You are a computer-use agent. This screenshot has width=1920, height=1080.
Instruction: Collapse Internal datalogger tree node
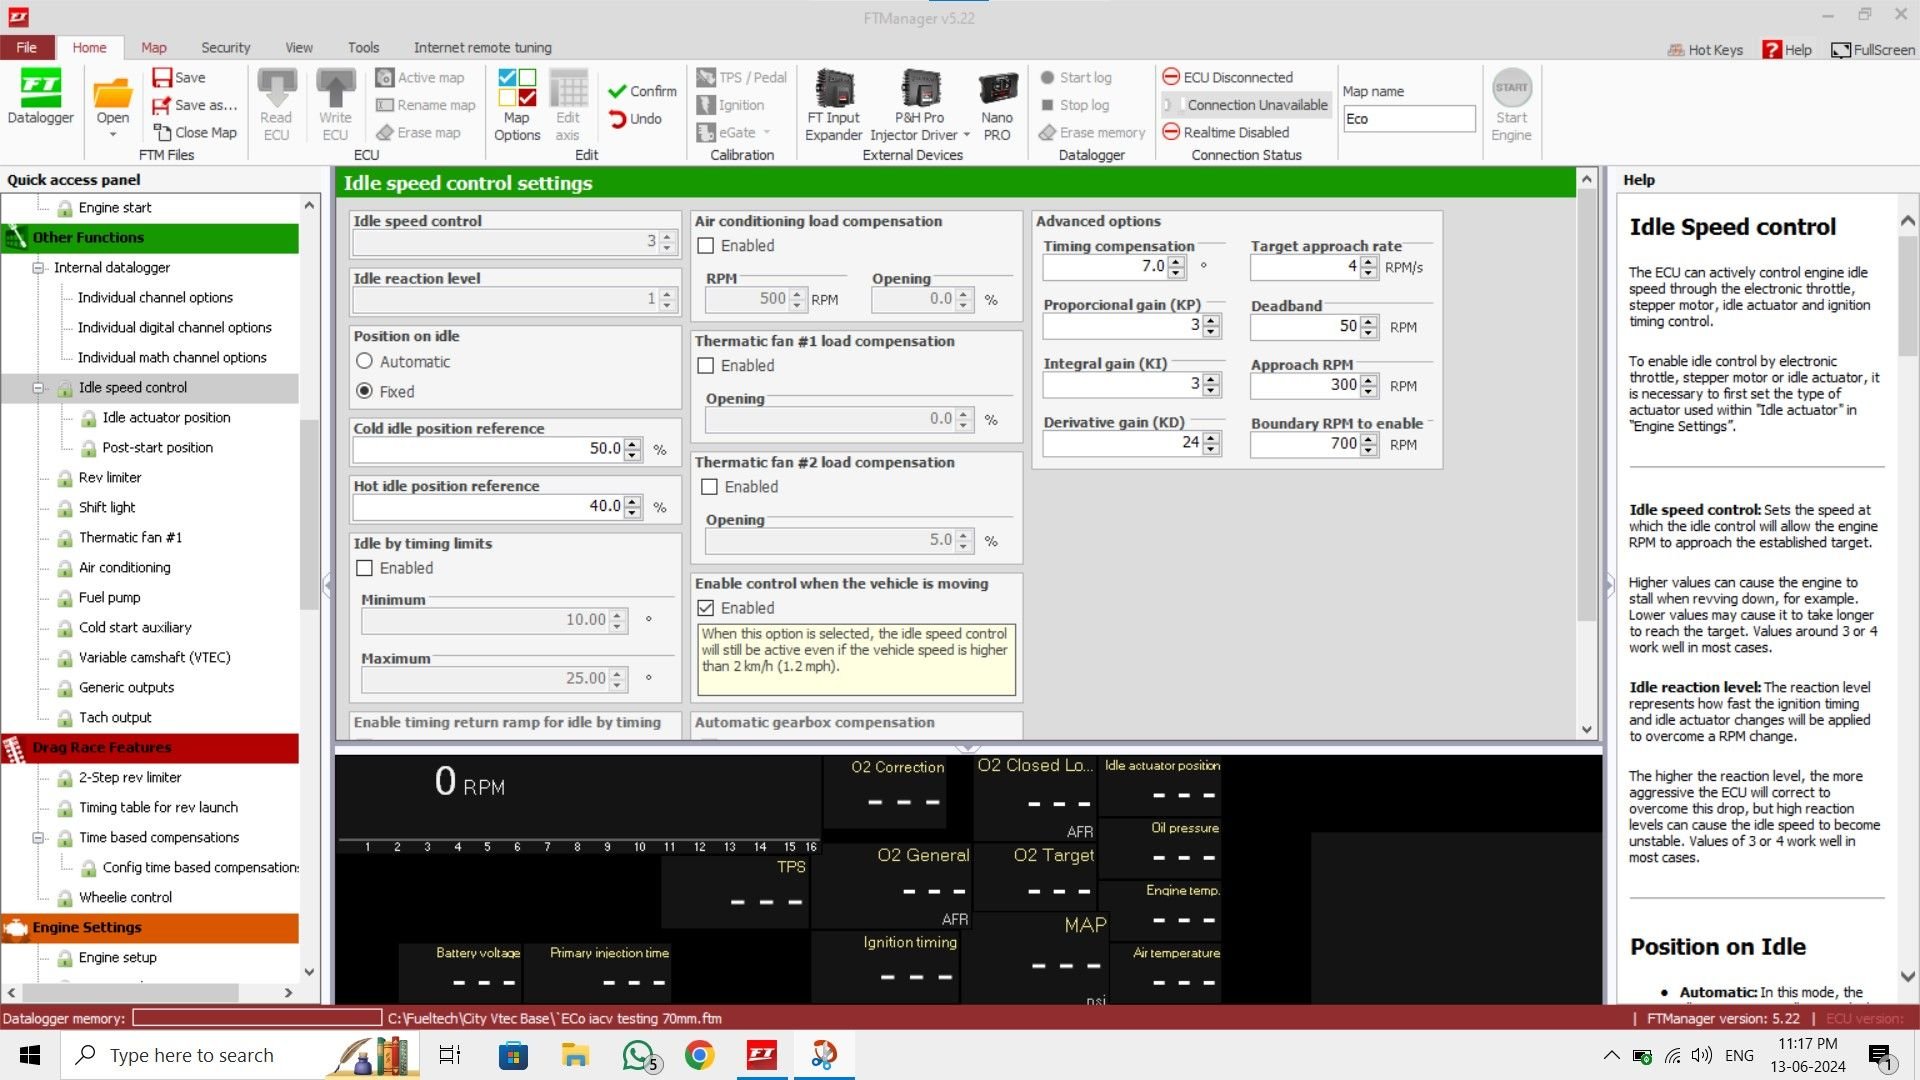tap(38, 268)
